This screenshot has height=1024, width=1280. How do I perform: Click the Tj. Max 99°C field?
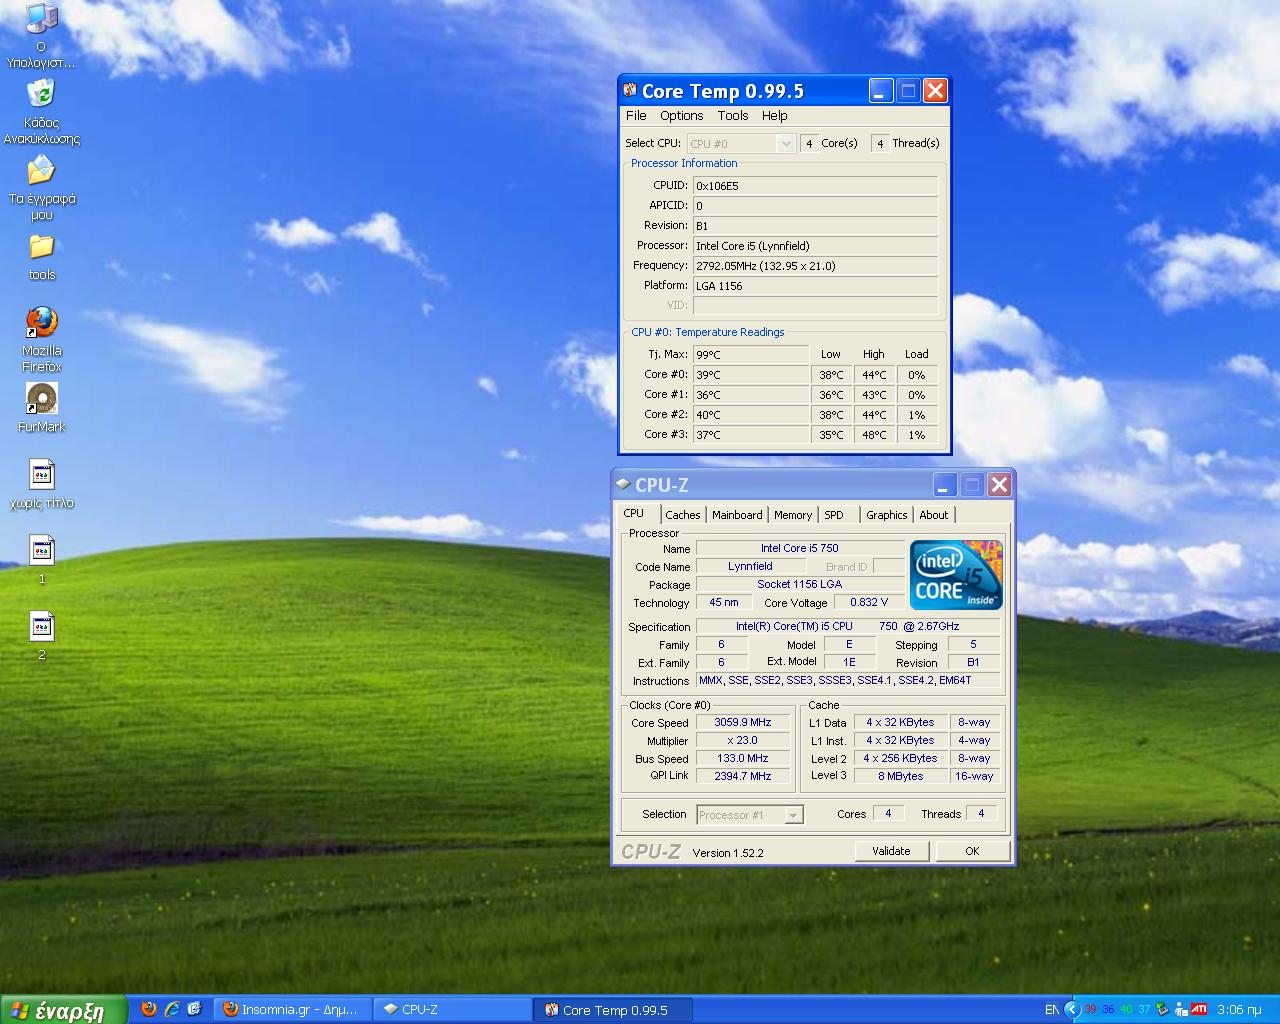point(750,354)
